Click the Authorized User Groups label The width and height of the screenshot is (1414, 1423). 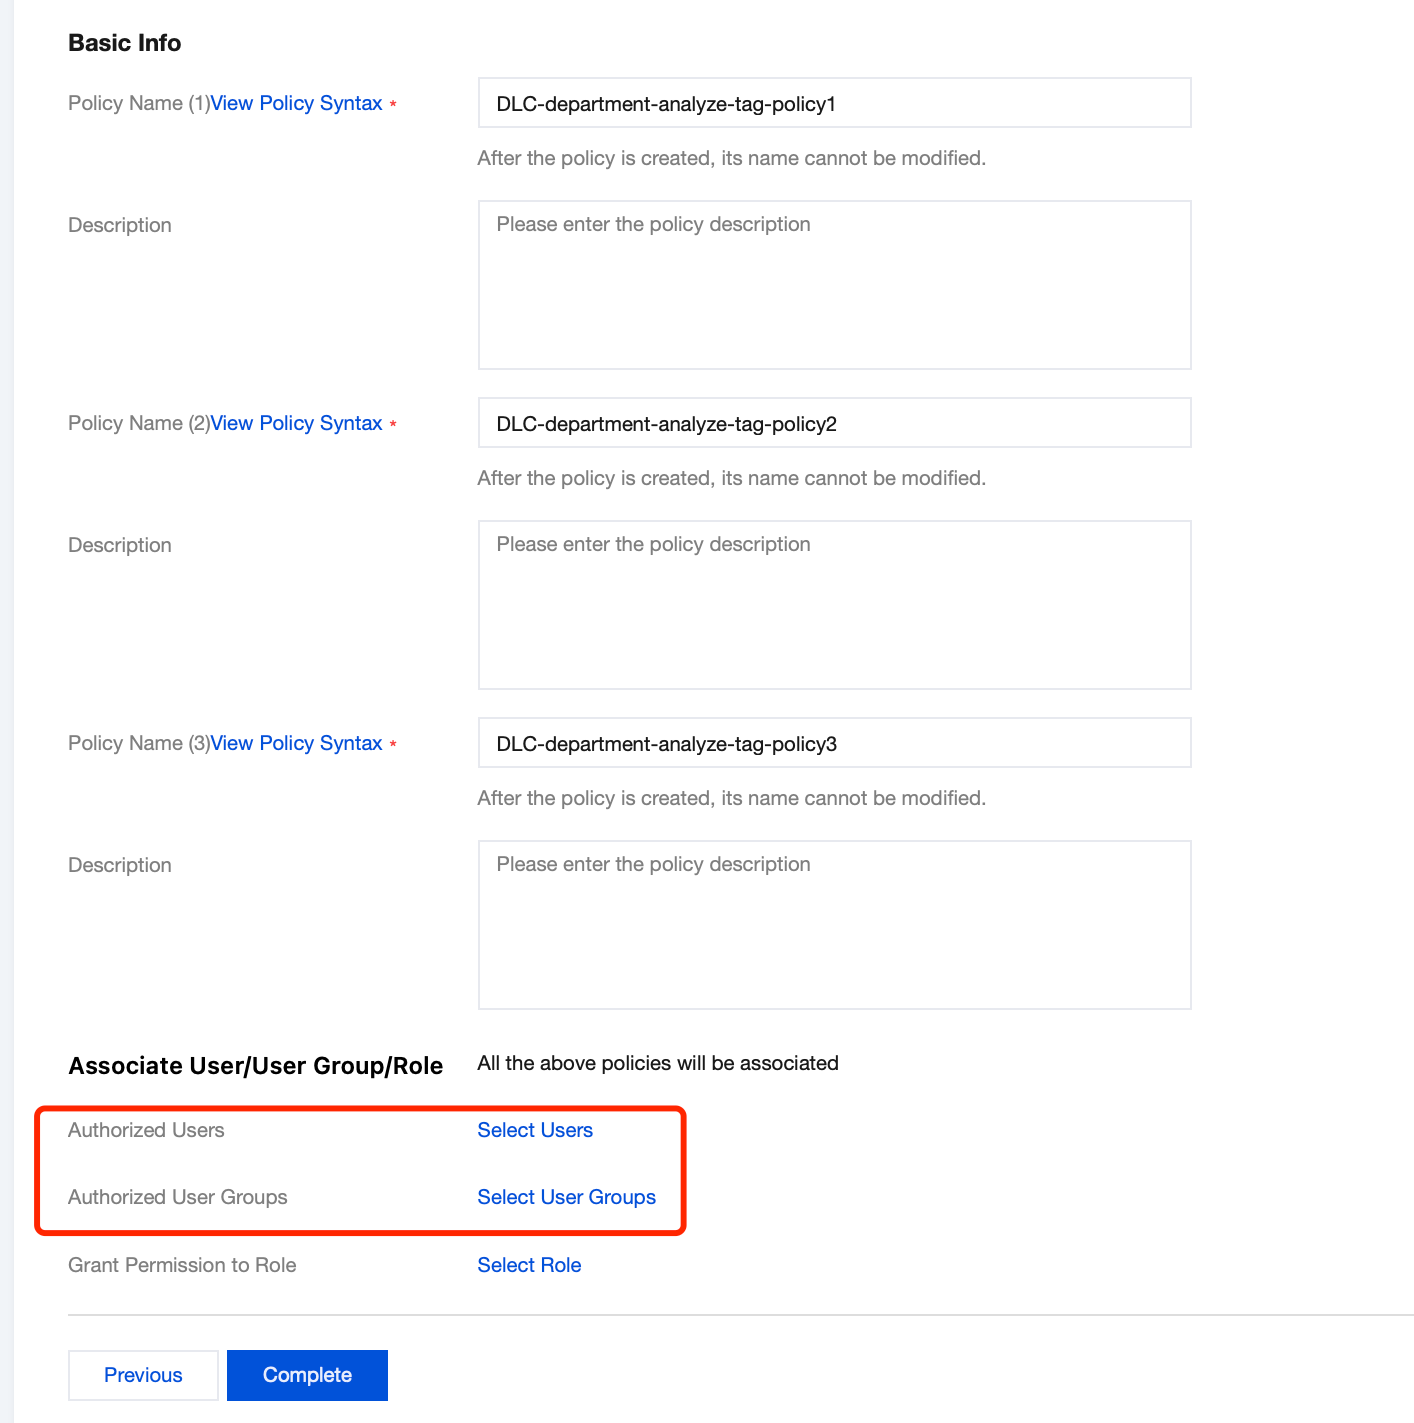point(177,1197)
